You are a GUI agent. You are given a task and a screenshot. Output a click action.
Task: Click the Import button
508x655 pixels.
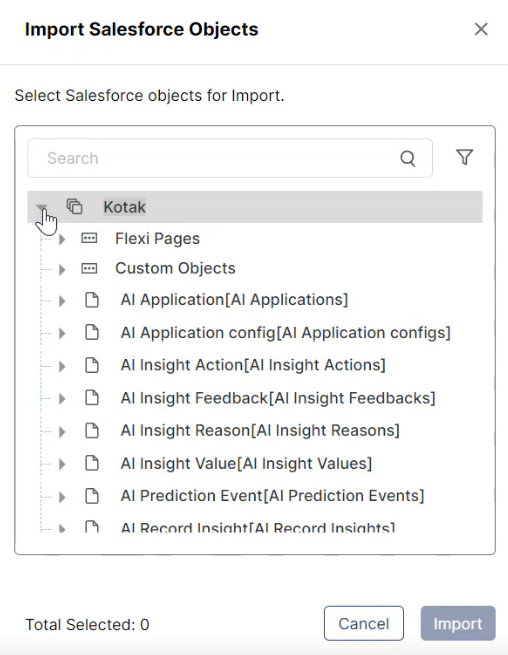click(x=458, y=624)
